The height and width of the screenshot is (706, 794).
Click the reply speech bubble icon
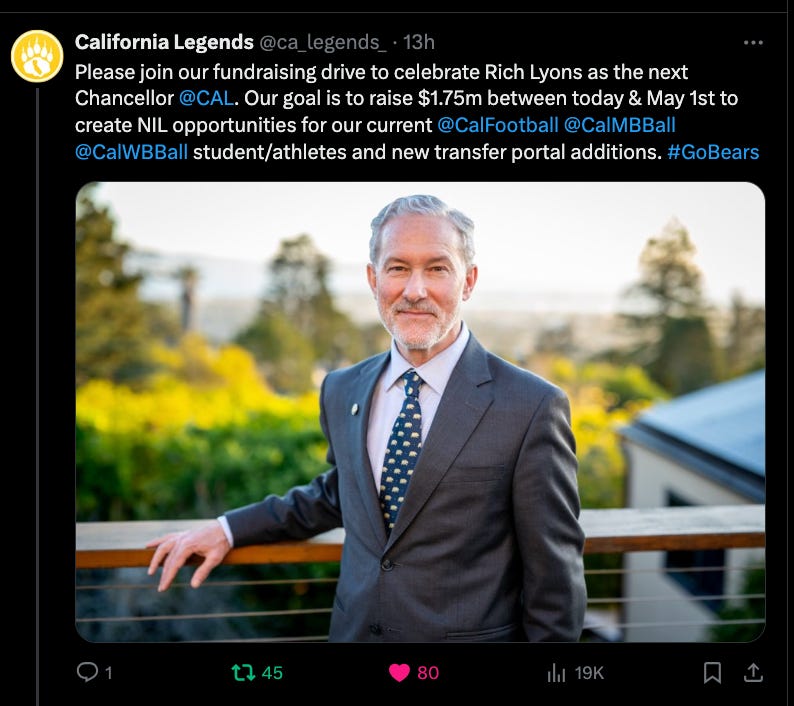click(x=87, y=673)
